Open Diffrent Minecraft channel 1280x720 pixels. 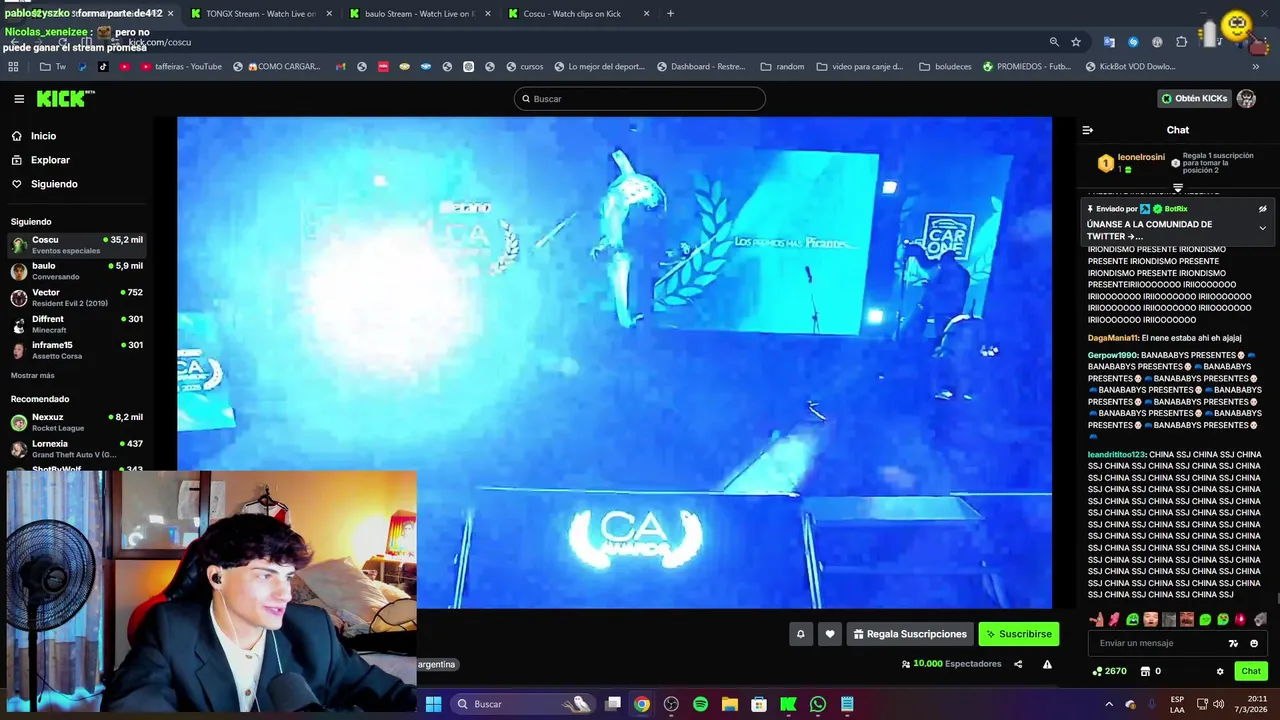(x=77, y=324)
